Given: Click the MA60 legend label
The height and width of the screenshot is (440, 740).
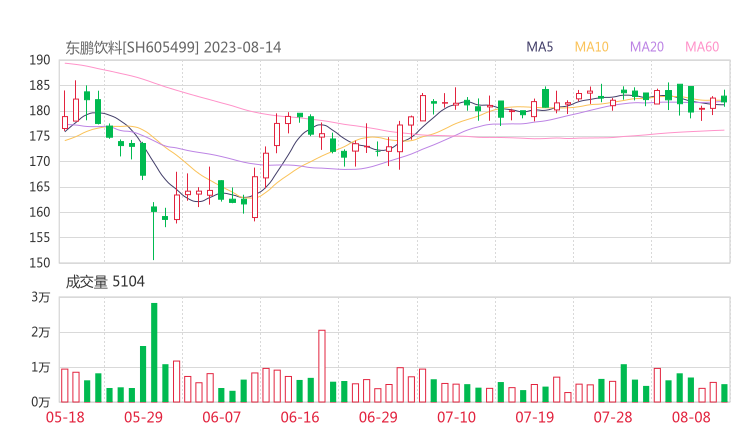Looking at the screenshot, I should [702, 47].
